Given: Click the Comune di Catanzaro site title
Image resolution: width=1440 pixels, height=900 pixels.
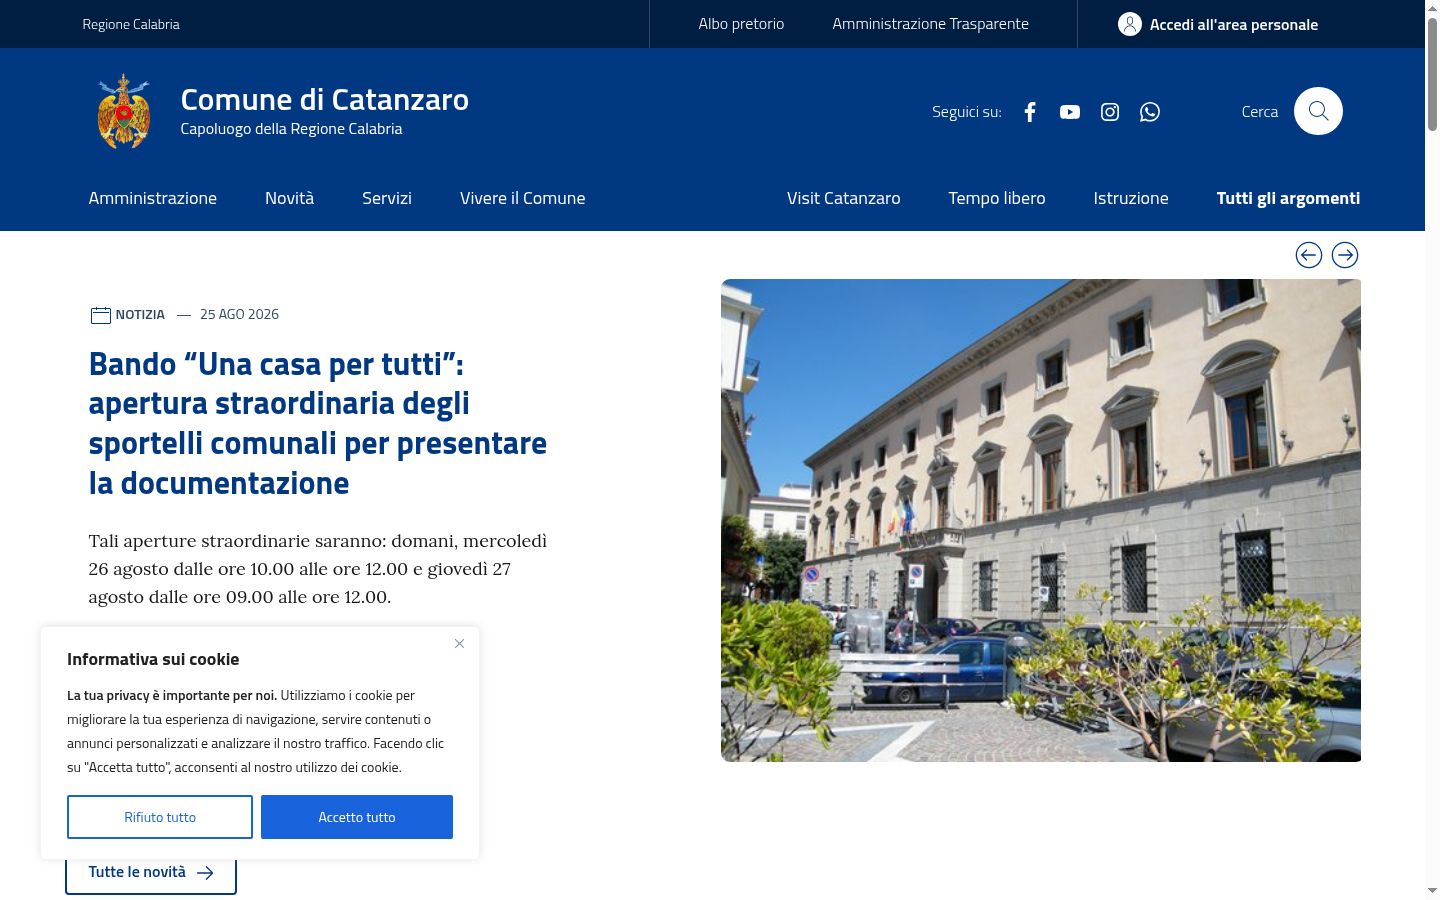Looking at the screenshot, I should coord(324,99).
